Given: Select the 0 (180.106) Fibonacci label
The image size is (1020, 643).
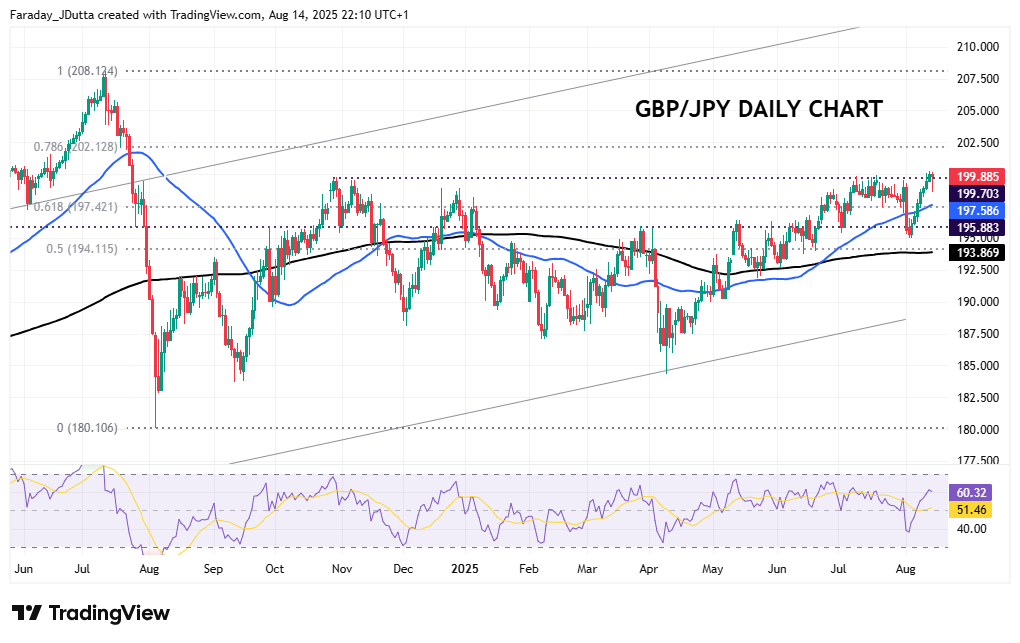Looking at the screenshot, I should [x=87, y=428].
